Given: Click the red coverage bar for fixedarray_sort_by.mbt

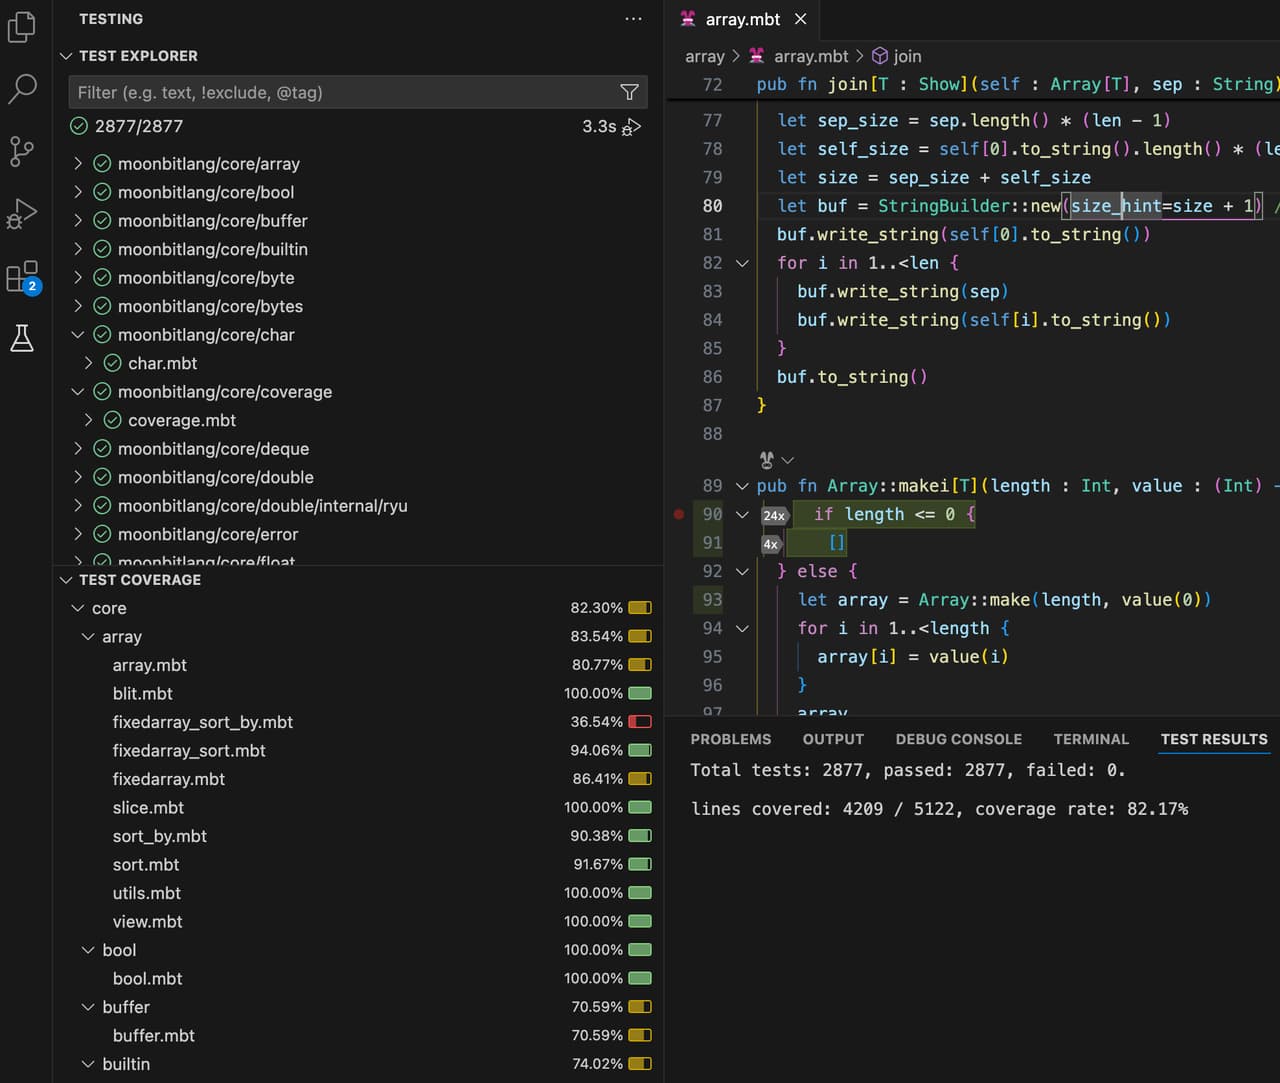Looking at the screenshot, I should pos(639,722).
